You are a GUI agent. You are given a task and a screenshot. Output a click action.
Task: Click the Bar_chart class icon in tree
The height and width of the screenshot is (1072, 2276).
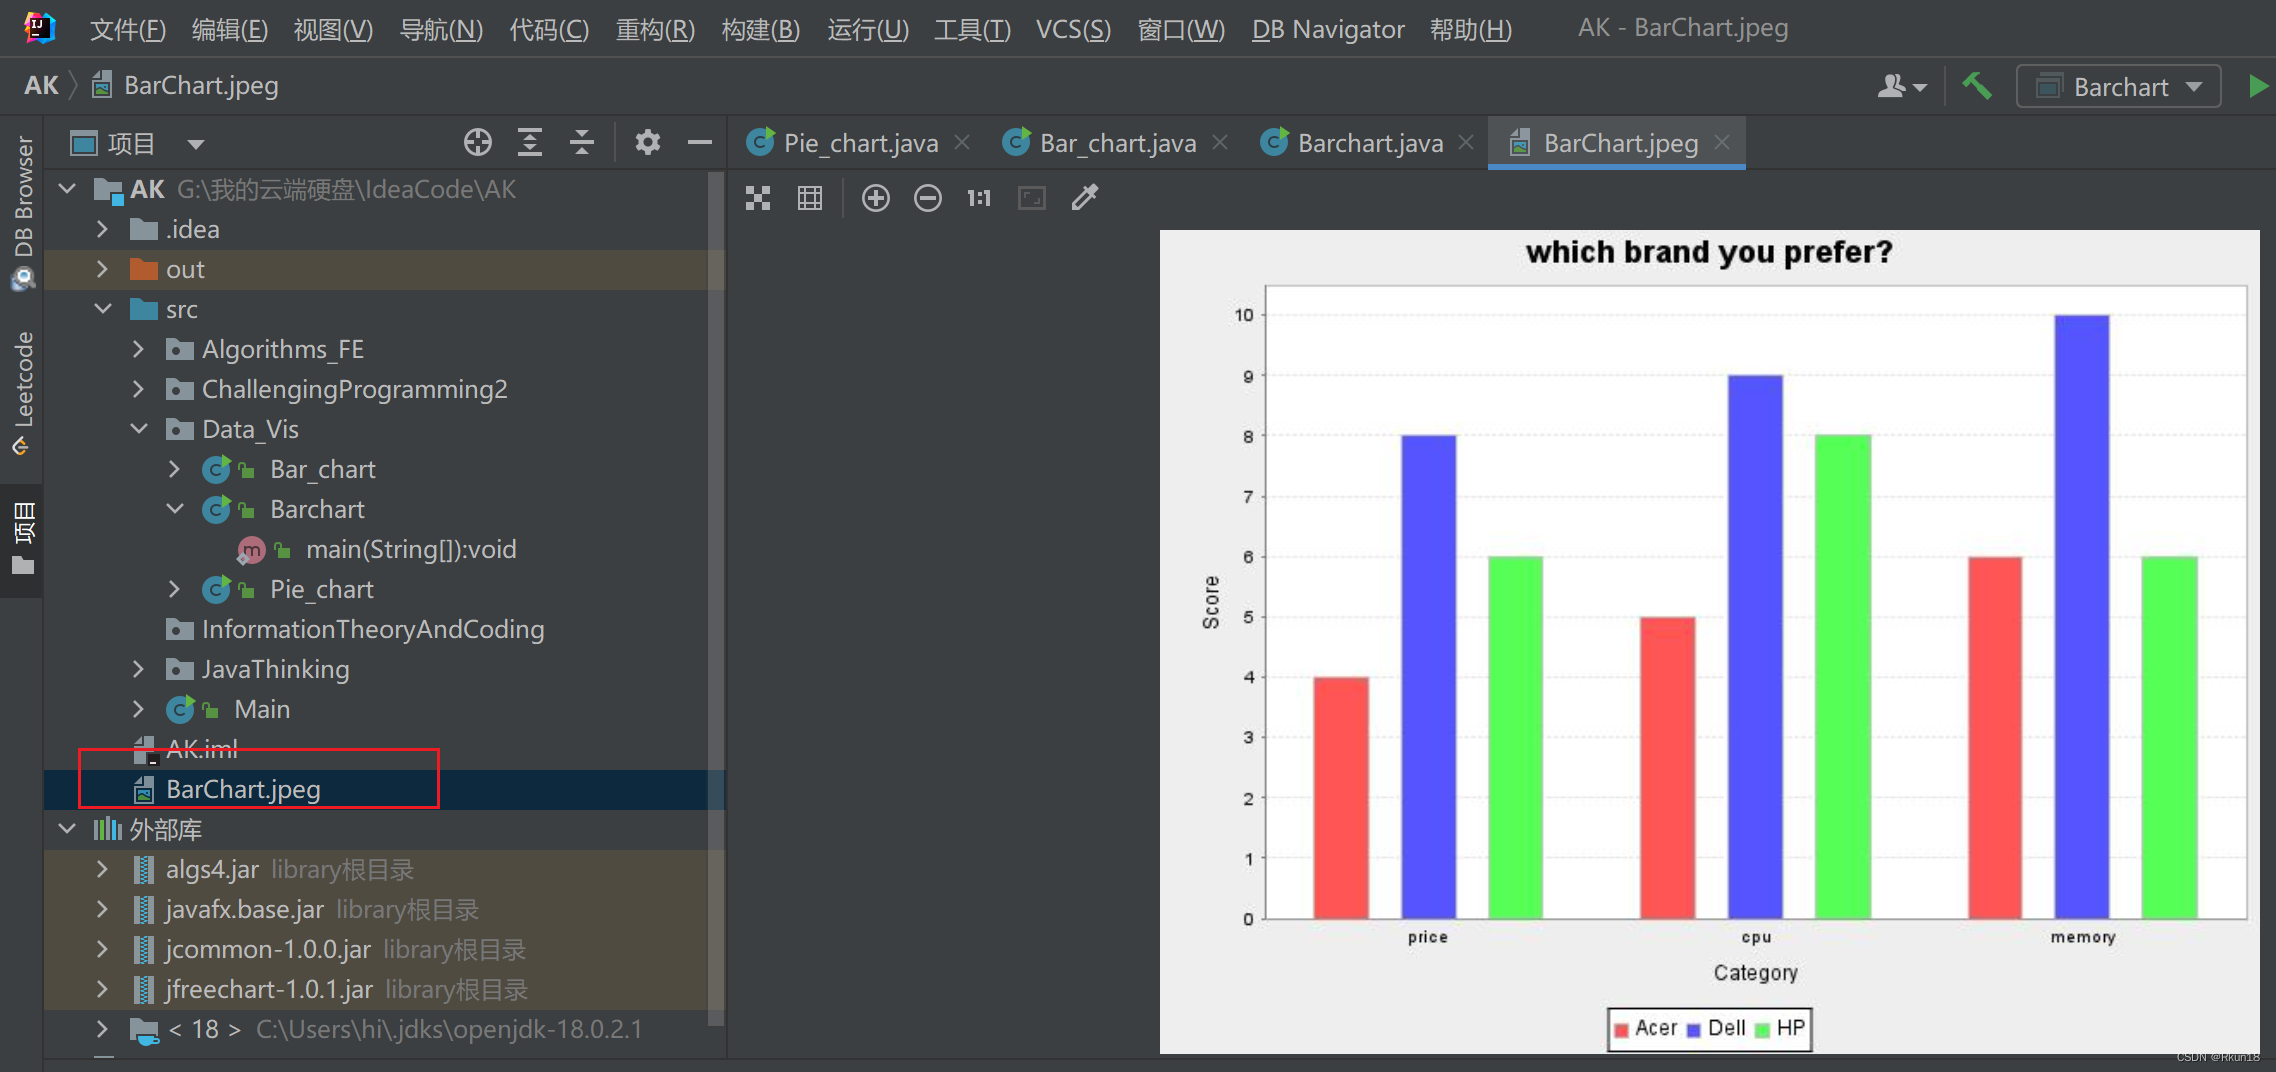click(x=216, y=469)
